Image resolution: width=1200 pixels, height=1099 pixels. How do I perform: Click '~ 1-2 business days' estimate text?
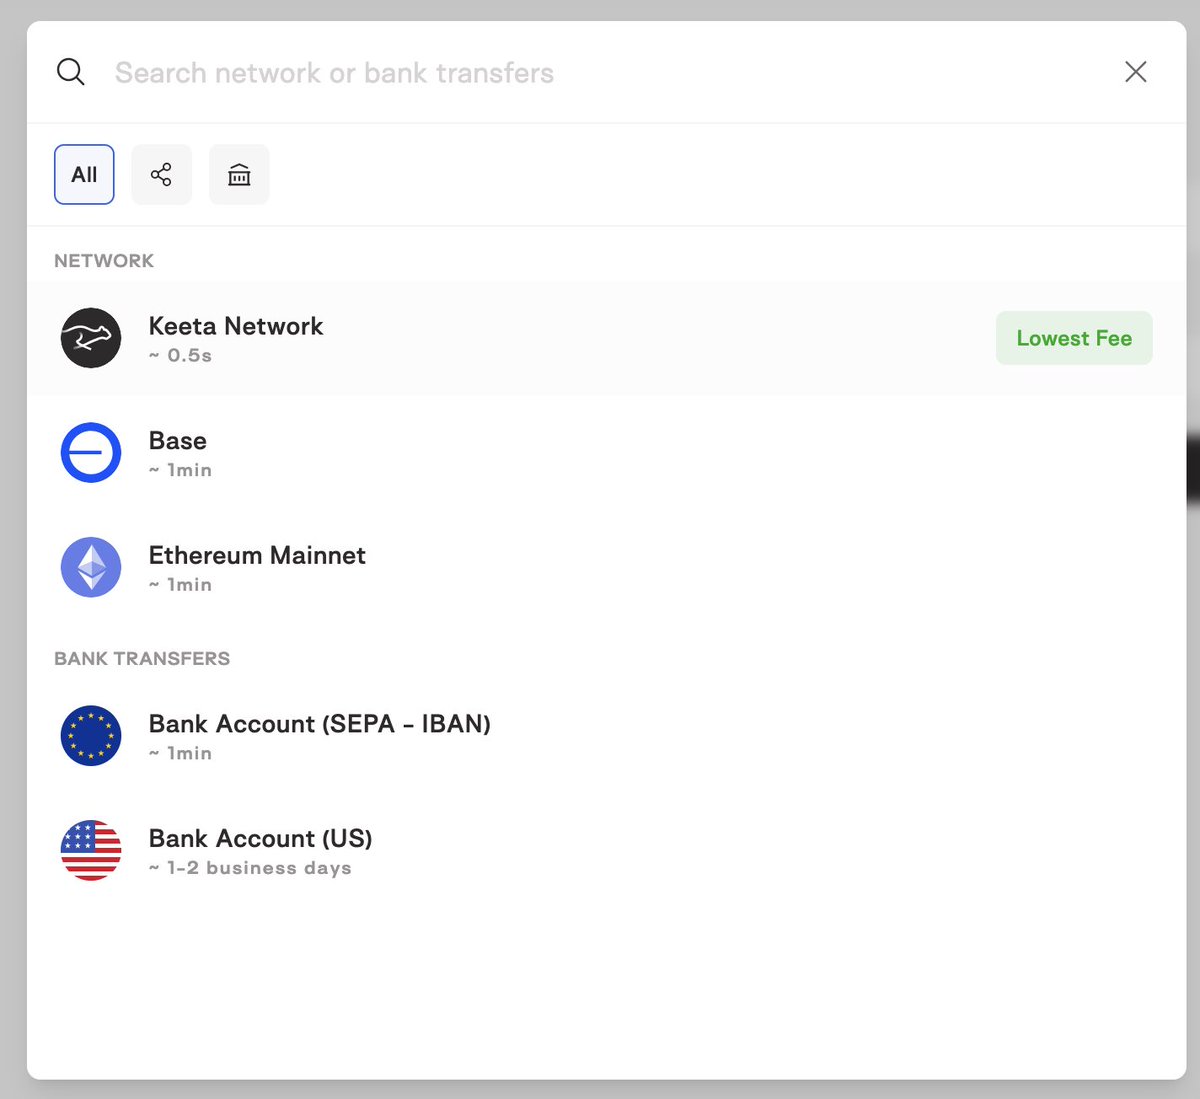(x=250, y=868)
